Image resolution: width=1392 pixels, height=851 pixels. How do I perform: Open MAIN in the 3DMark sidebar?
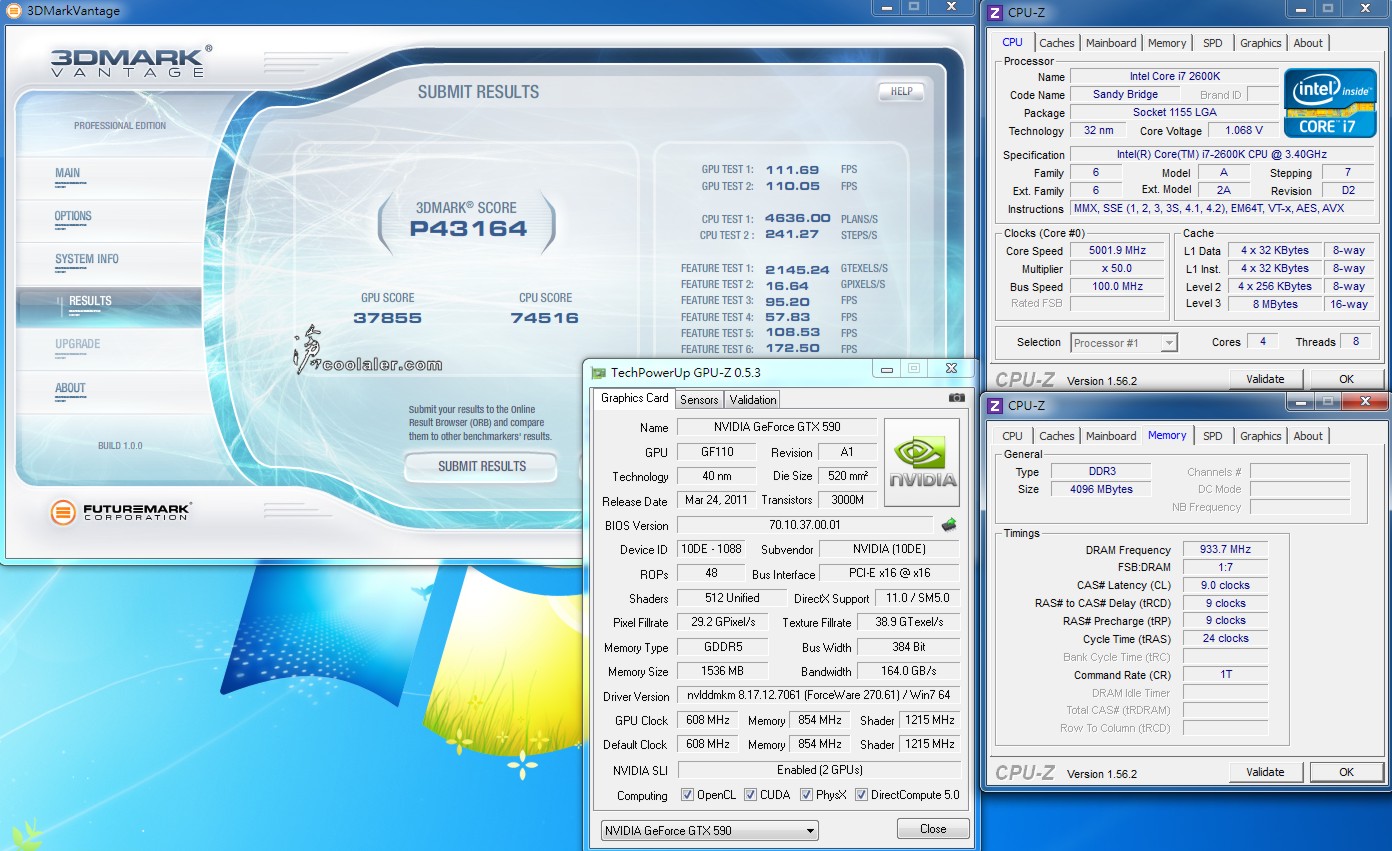click(x=67, y=173)
